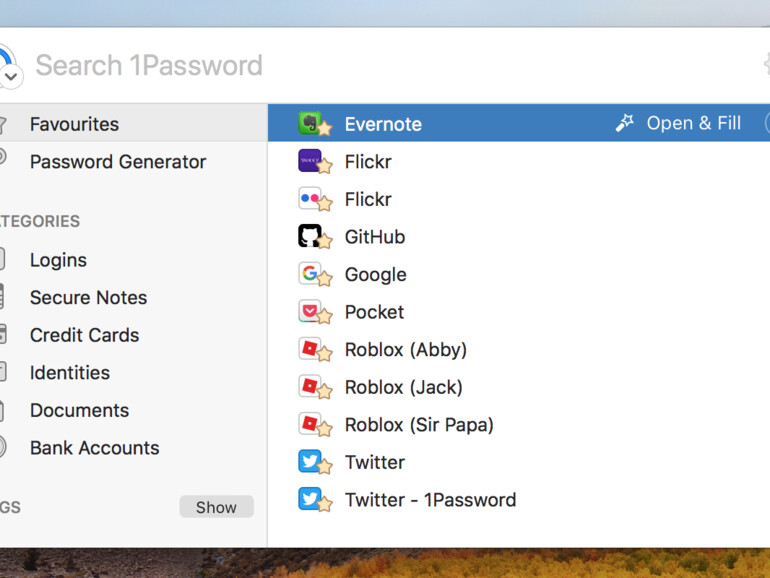The width and height of the screenshot is (770, 578).
Task: Select the Credit Cards category
Action: 84,335
